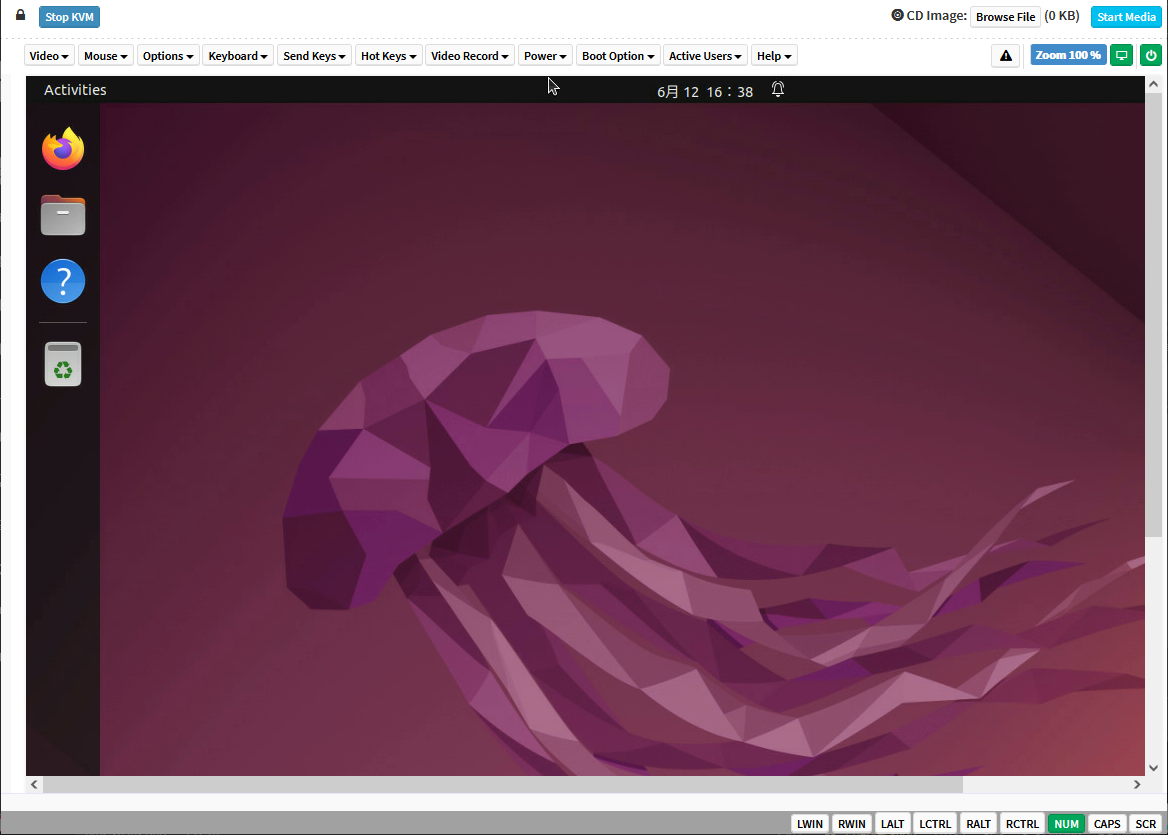Open the Options dropdown menu
The height and width of the screenshot is (835, 1168).
[x=168, y=56]
